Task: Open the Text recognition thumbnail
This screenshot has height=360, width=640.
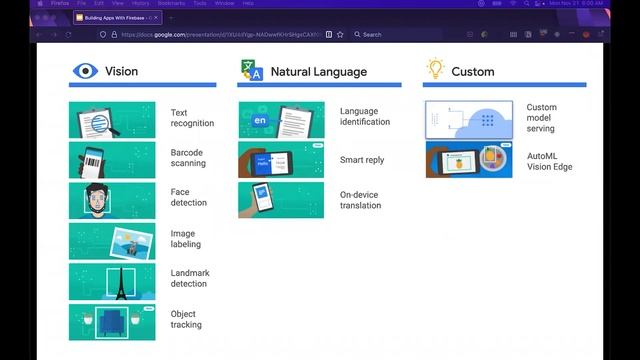Action: tap(112, 120)
